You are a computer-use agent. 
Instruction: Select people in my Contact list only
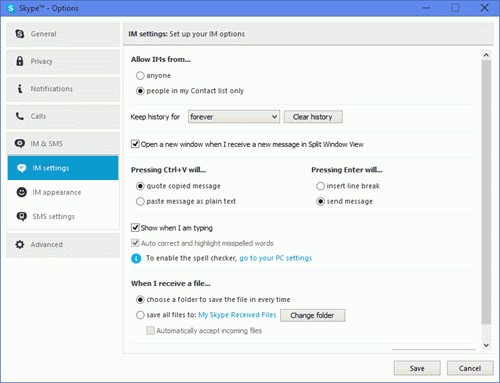pyautogui.click(x=140, y=91)
